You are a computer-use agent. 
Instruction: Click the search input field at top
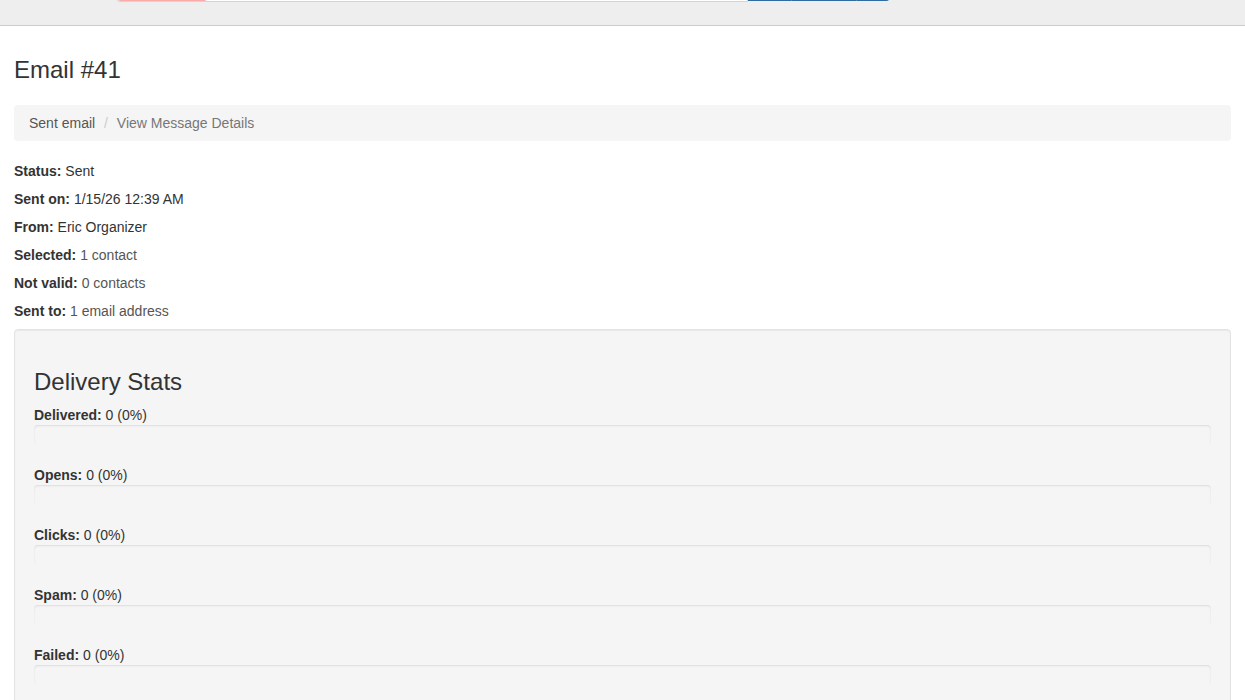pos(470,3)
